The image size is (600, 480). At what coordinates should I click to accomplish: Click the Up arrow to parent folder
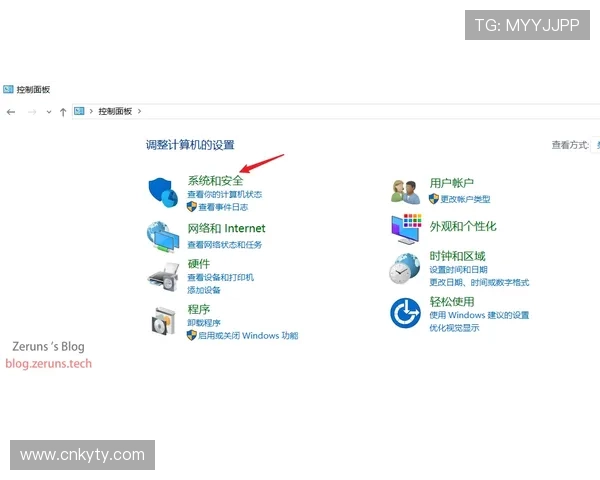click(63, 112)
